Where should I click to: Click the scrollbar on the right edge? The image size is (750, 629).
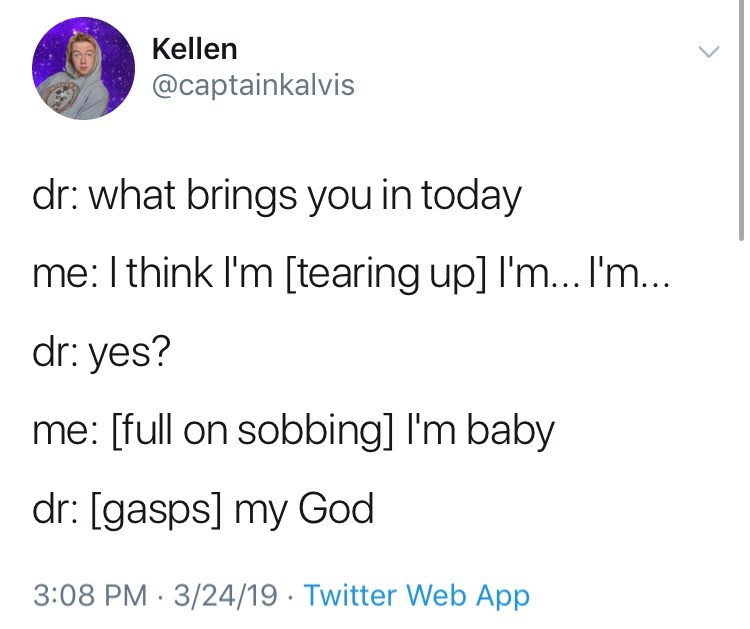point(741,120)
